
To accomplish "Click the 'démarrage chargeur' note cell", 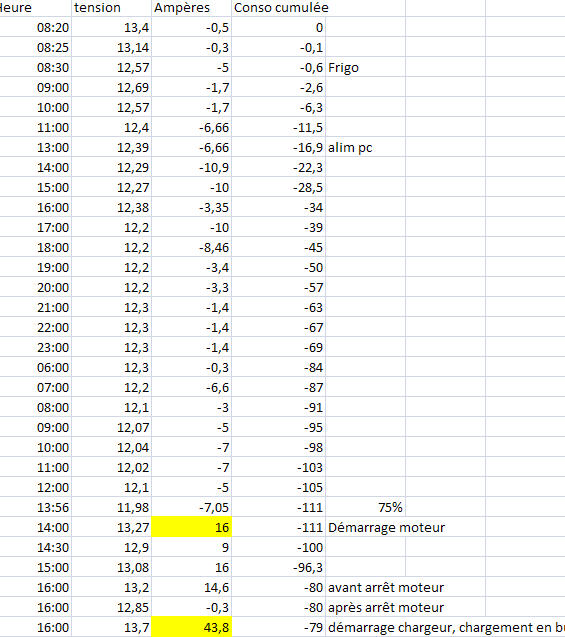I will 446,627.
